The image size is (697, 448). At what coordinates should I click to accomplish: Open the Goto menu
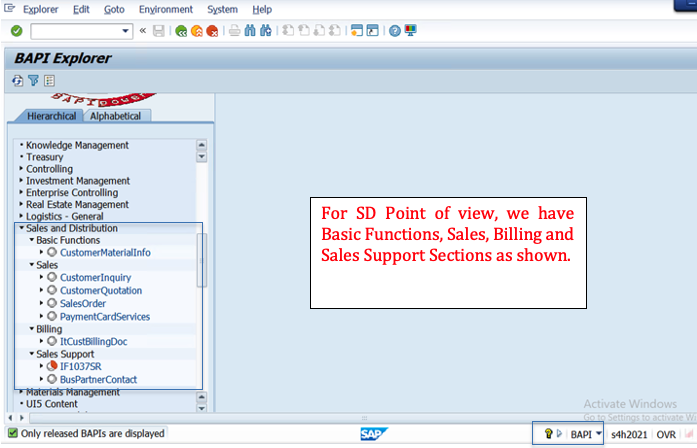click(x=114, y=9)
